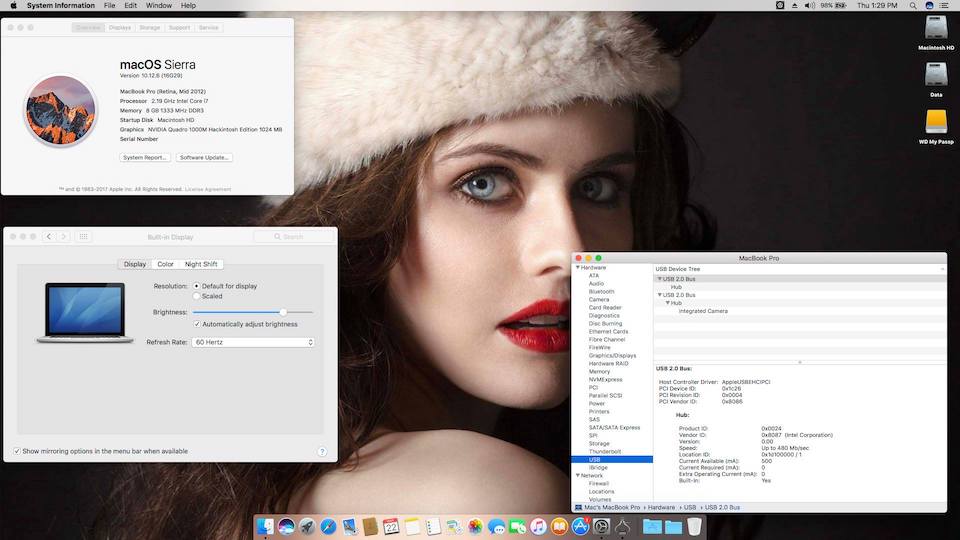Click the System Report button
Viewport: 960px width, 540px height.
click(145, 158)
